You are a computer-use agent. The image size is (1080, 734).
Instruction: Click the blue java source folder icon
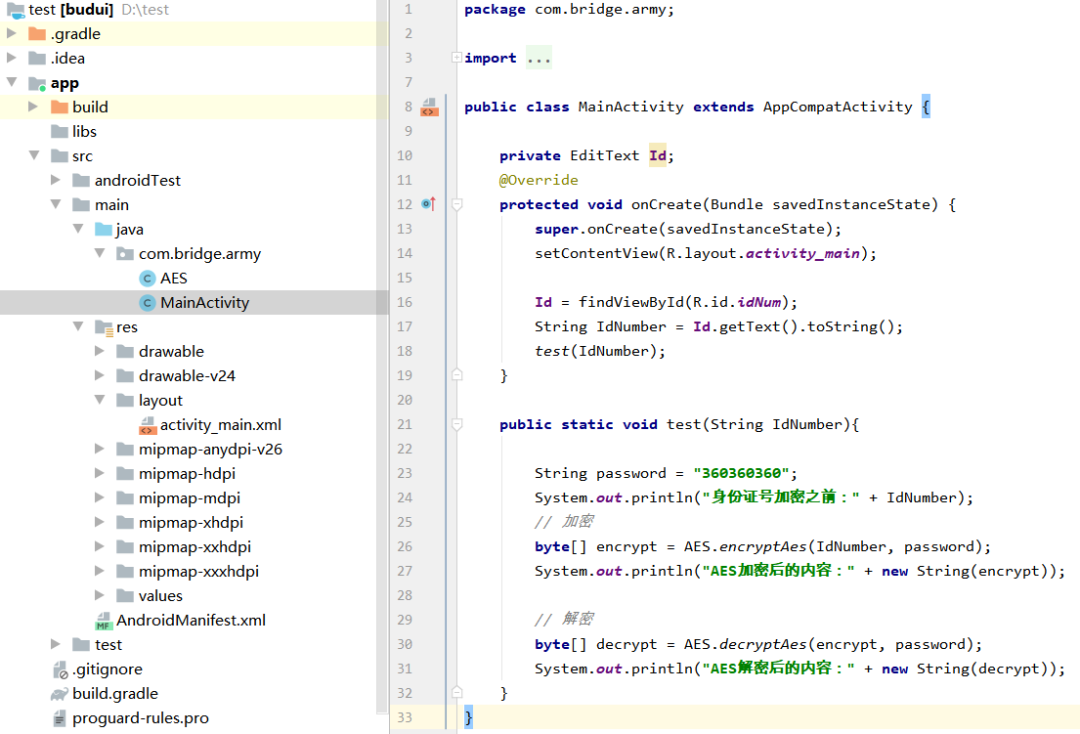[103, 229]
